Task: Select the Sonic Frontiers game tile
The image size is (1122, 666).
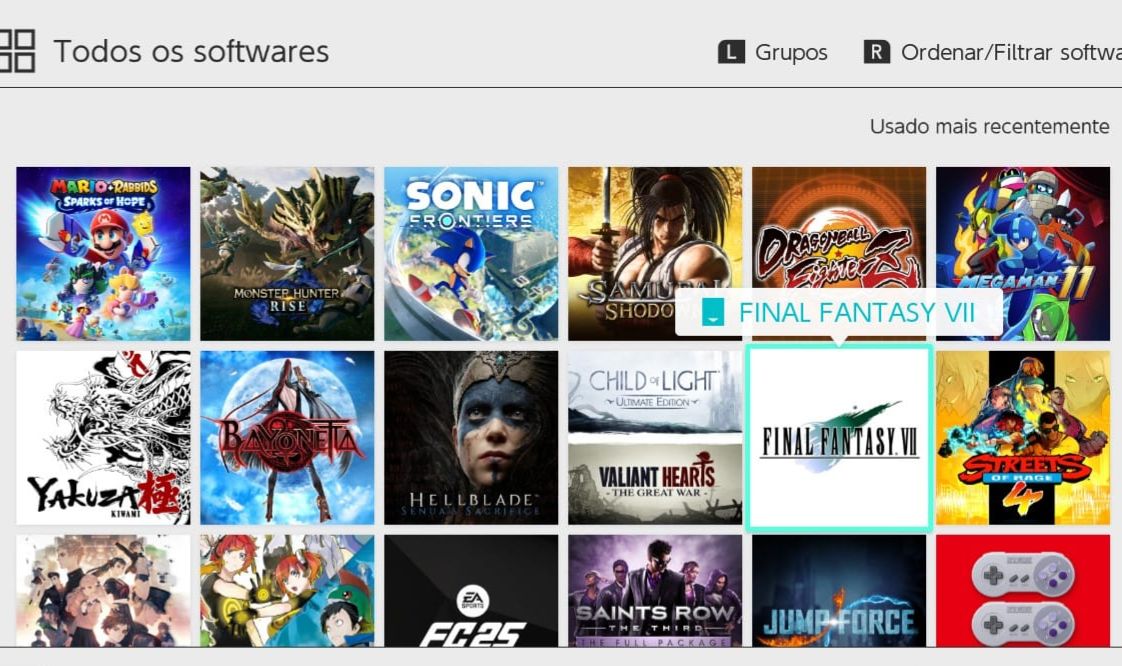Action: [x=471, y=253]
